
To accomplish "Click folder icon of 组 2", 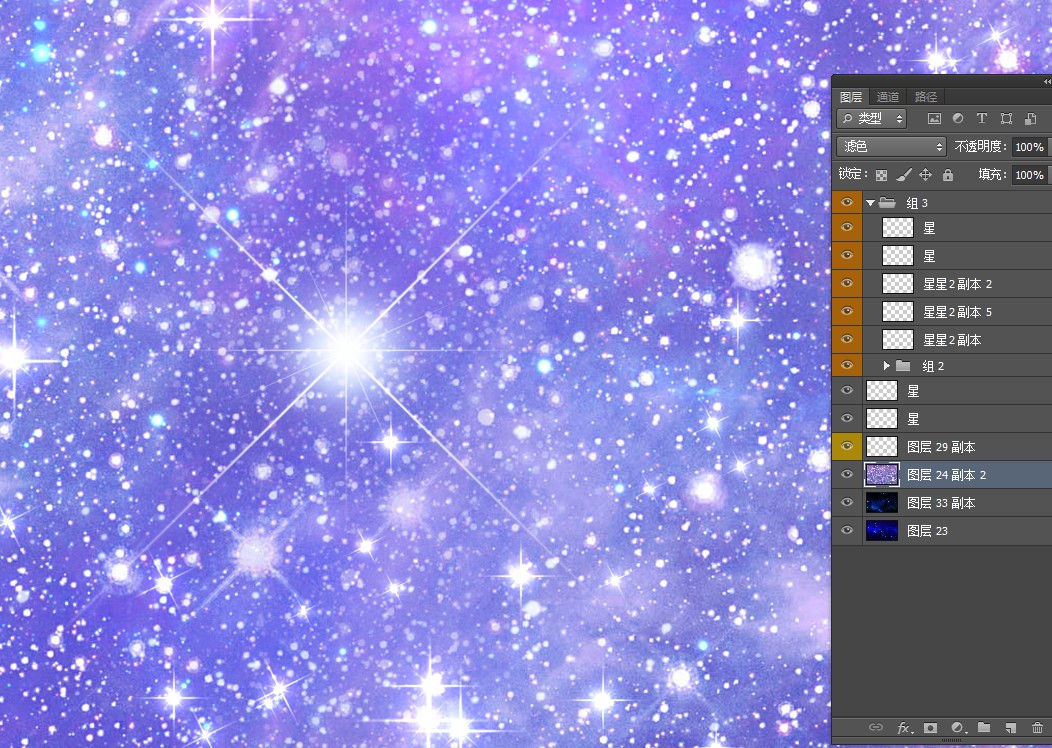I will [903, 366].
